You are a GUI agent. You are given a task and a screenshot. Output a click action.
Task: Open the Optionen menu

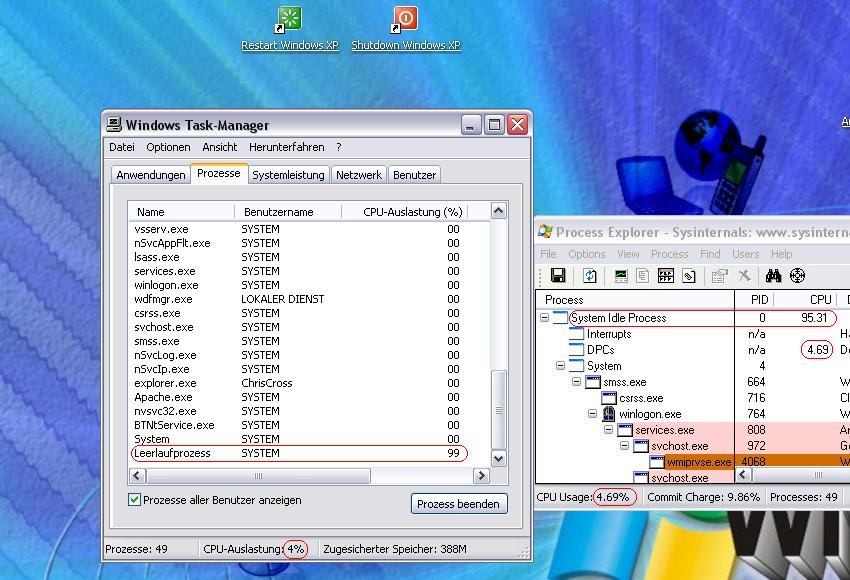tap(168, 147)
